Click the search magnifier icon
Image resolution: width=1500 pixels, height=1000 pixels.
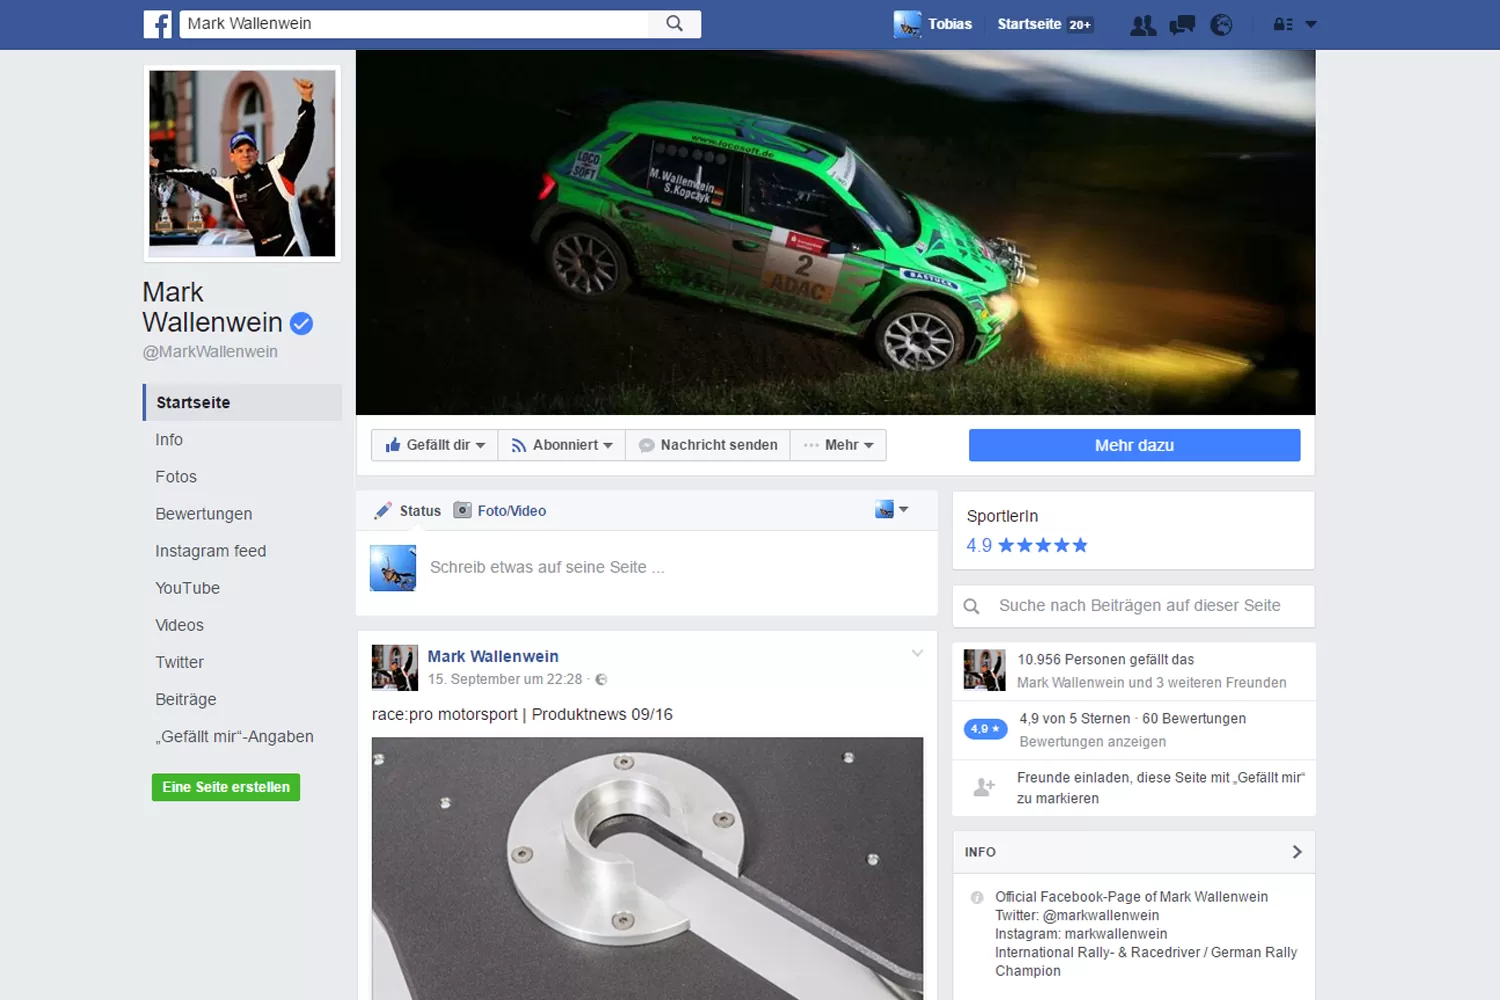pos(675,24)
